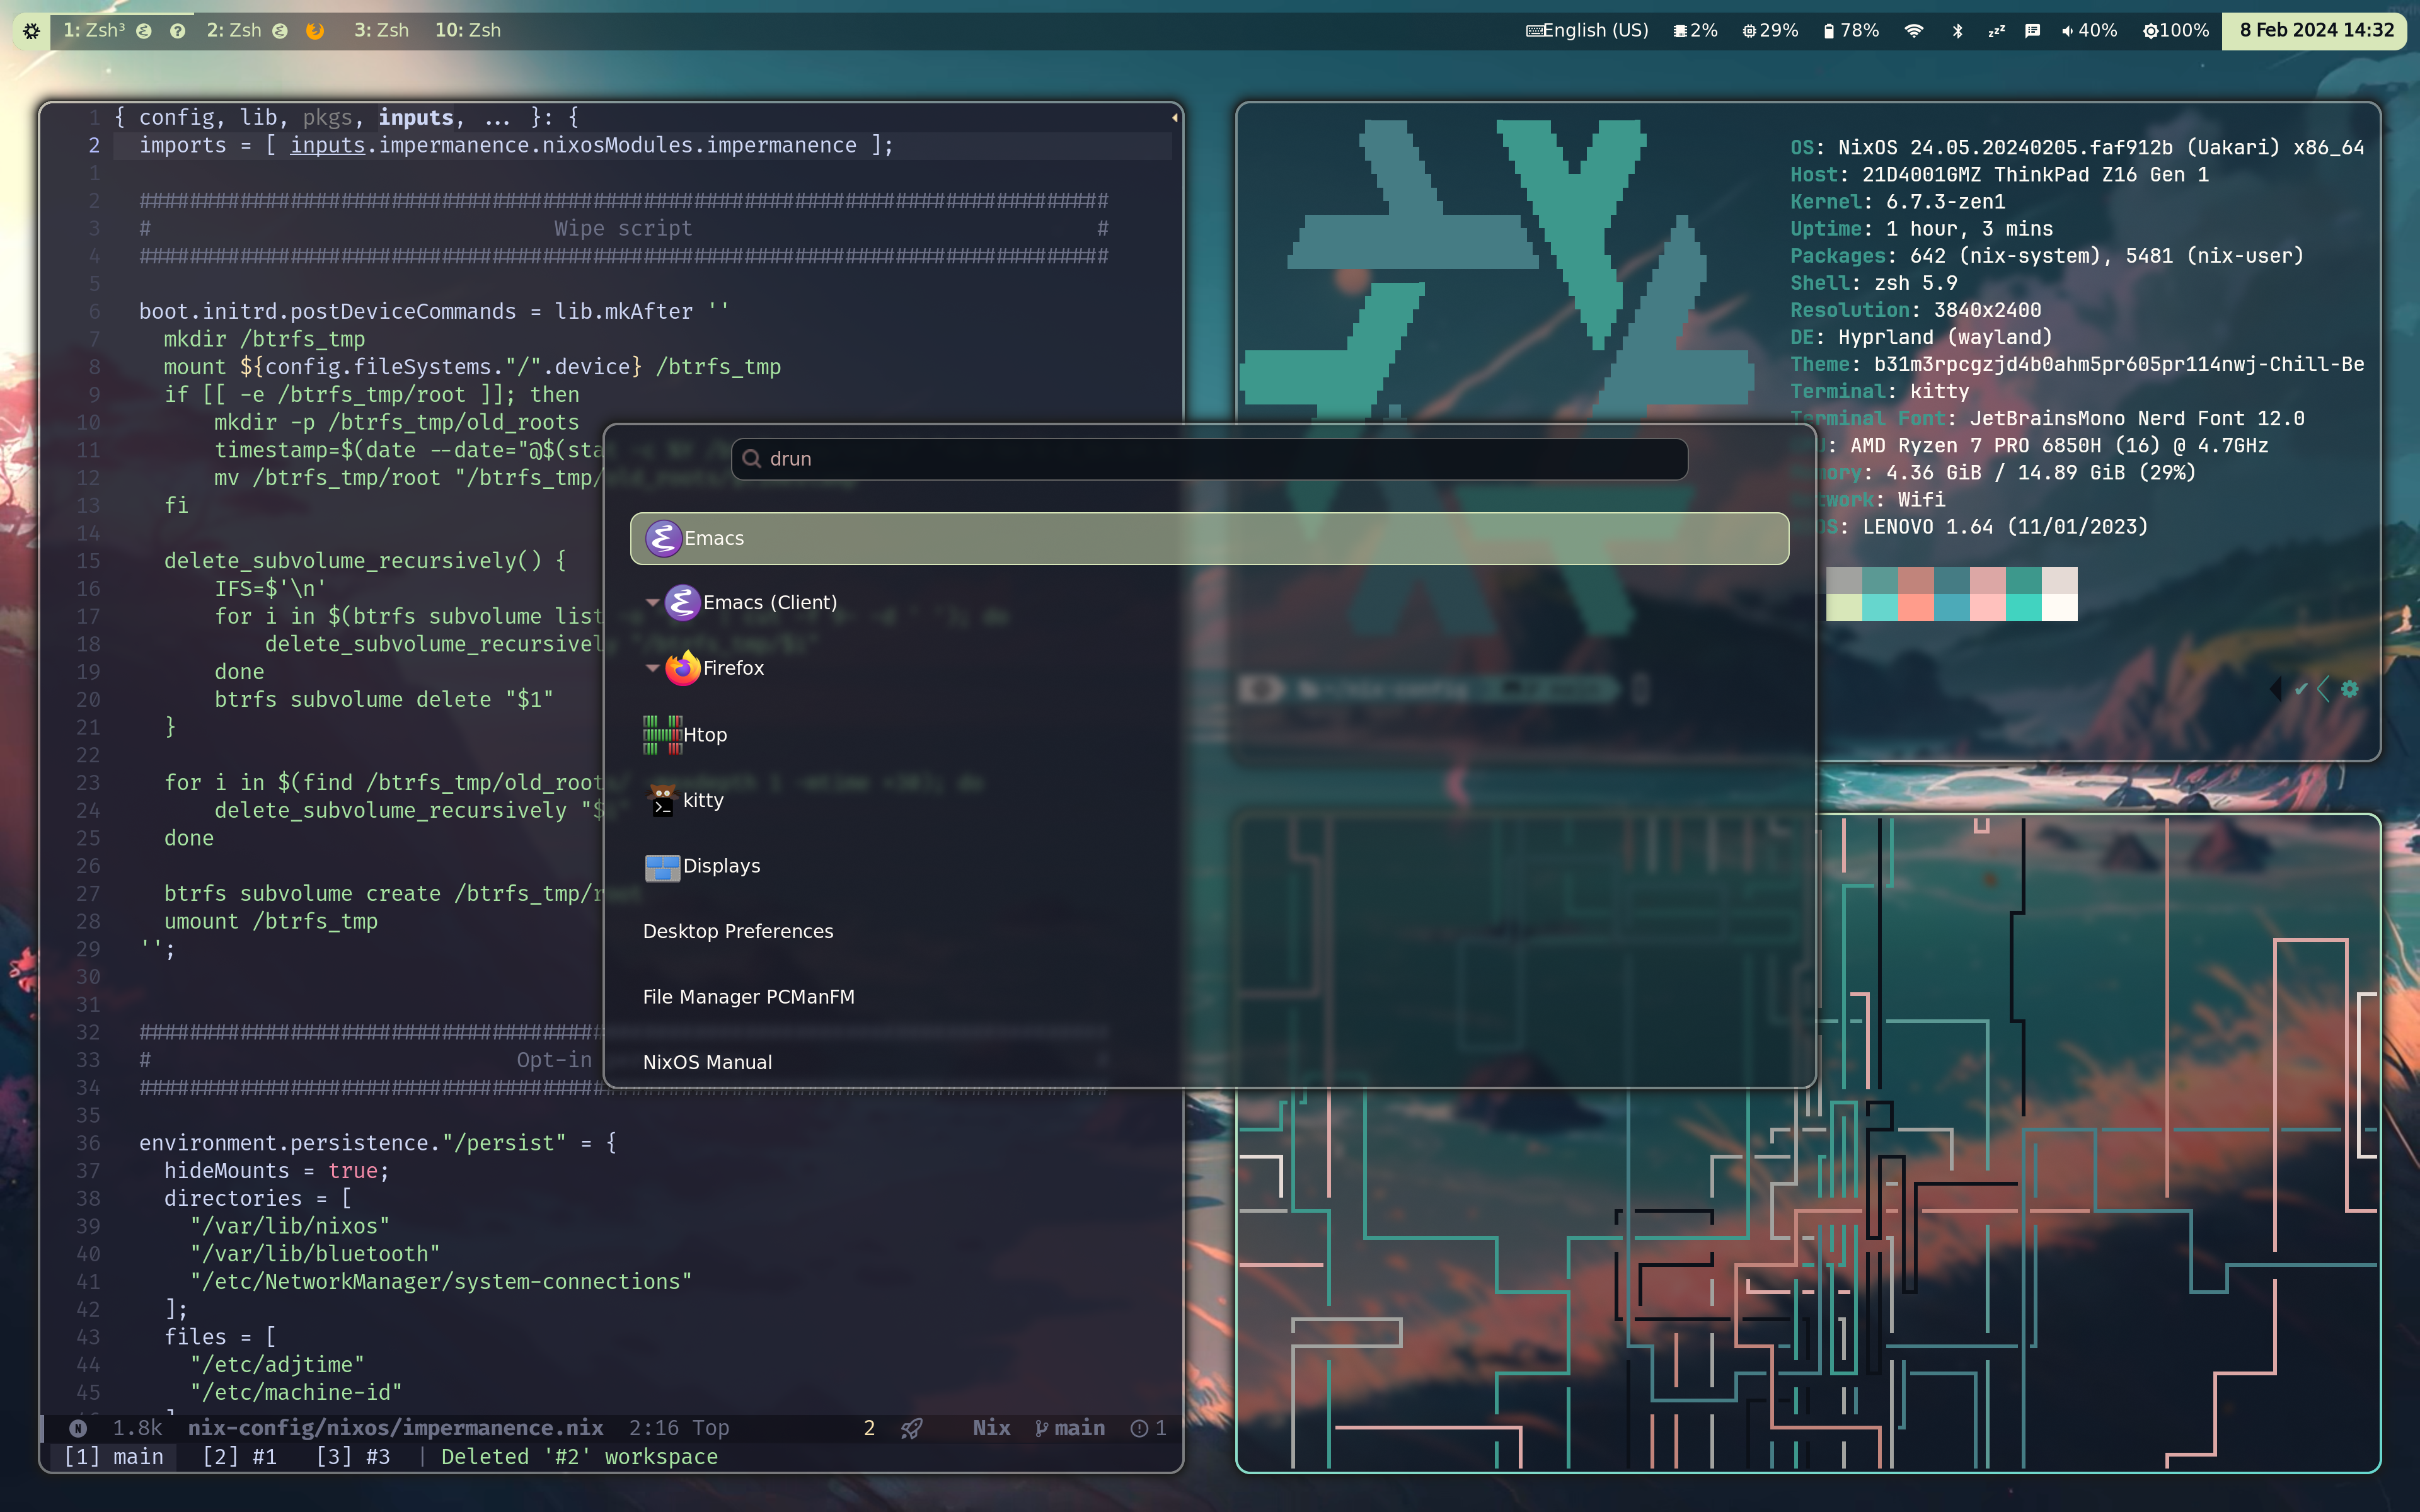
Task: Click the CPU 29% indicator
Action: [1770, 31]
